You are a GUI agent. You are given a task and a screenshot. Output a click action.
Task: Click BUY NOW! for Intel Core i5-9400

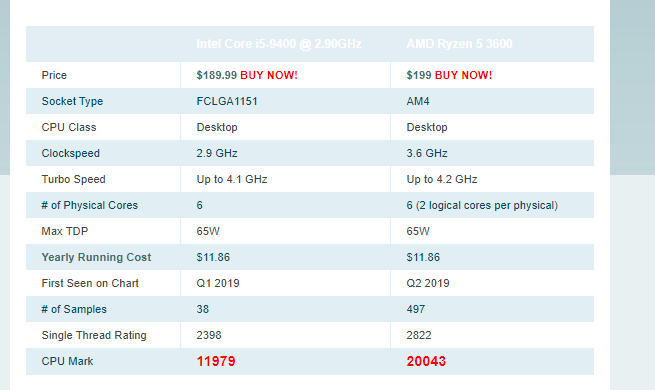pyautogui.click(x=269, y=75)
